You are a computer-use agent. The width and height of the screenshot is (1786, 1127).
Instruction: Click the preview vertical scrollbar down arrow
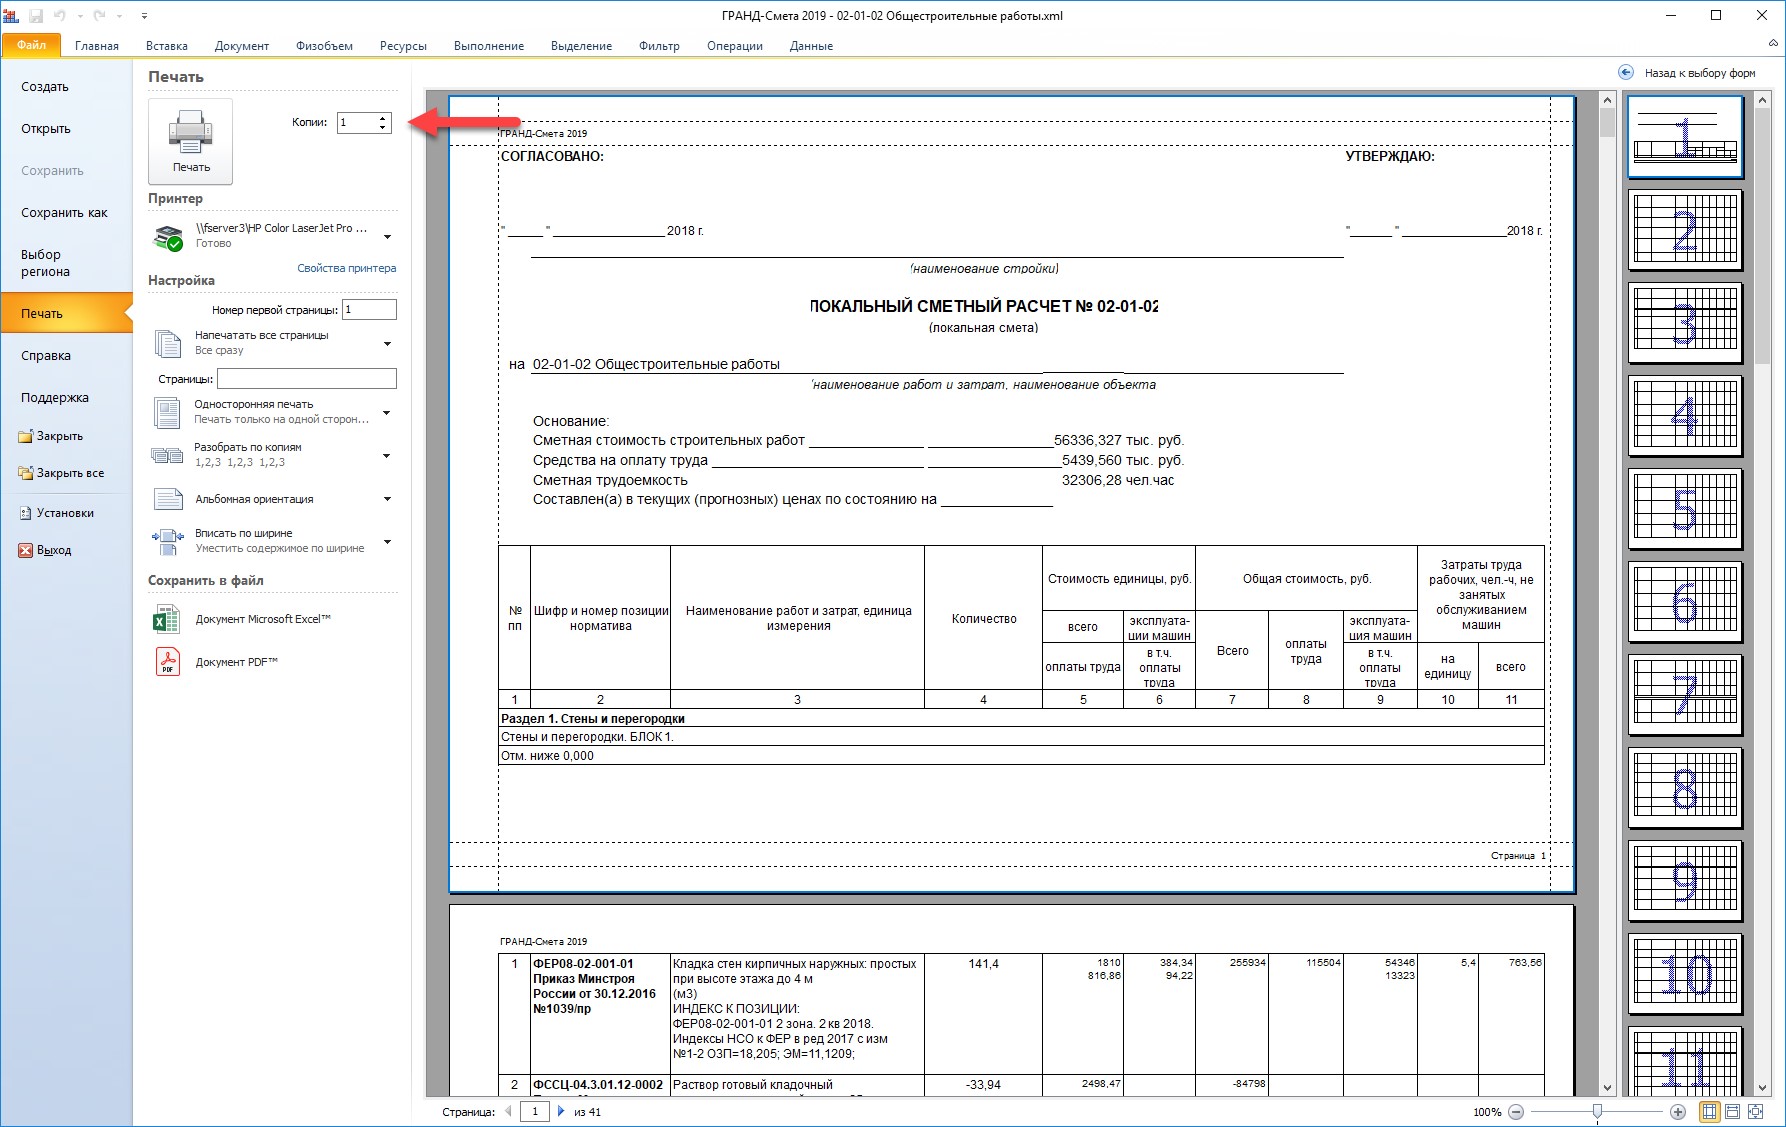[x=1607, y=1088]
